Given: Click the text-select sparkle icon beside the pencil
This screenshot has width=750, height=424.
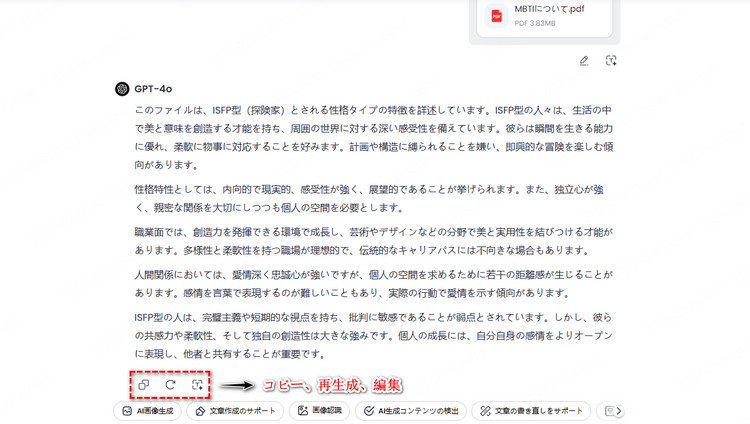Looking at the screenshot, I should pos(611,61).
